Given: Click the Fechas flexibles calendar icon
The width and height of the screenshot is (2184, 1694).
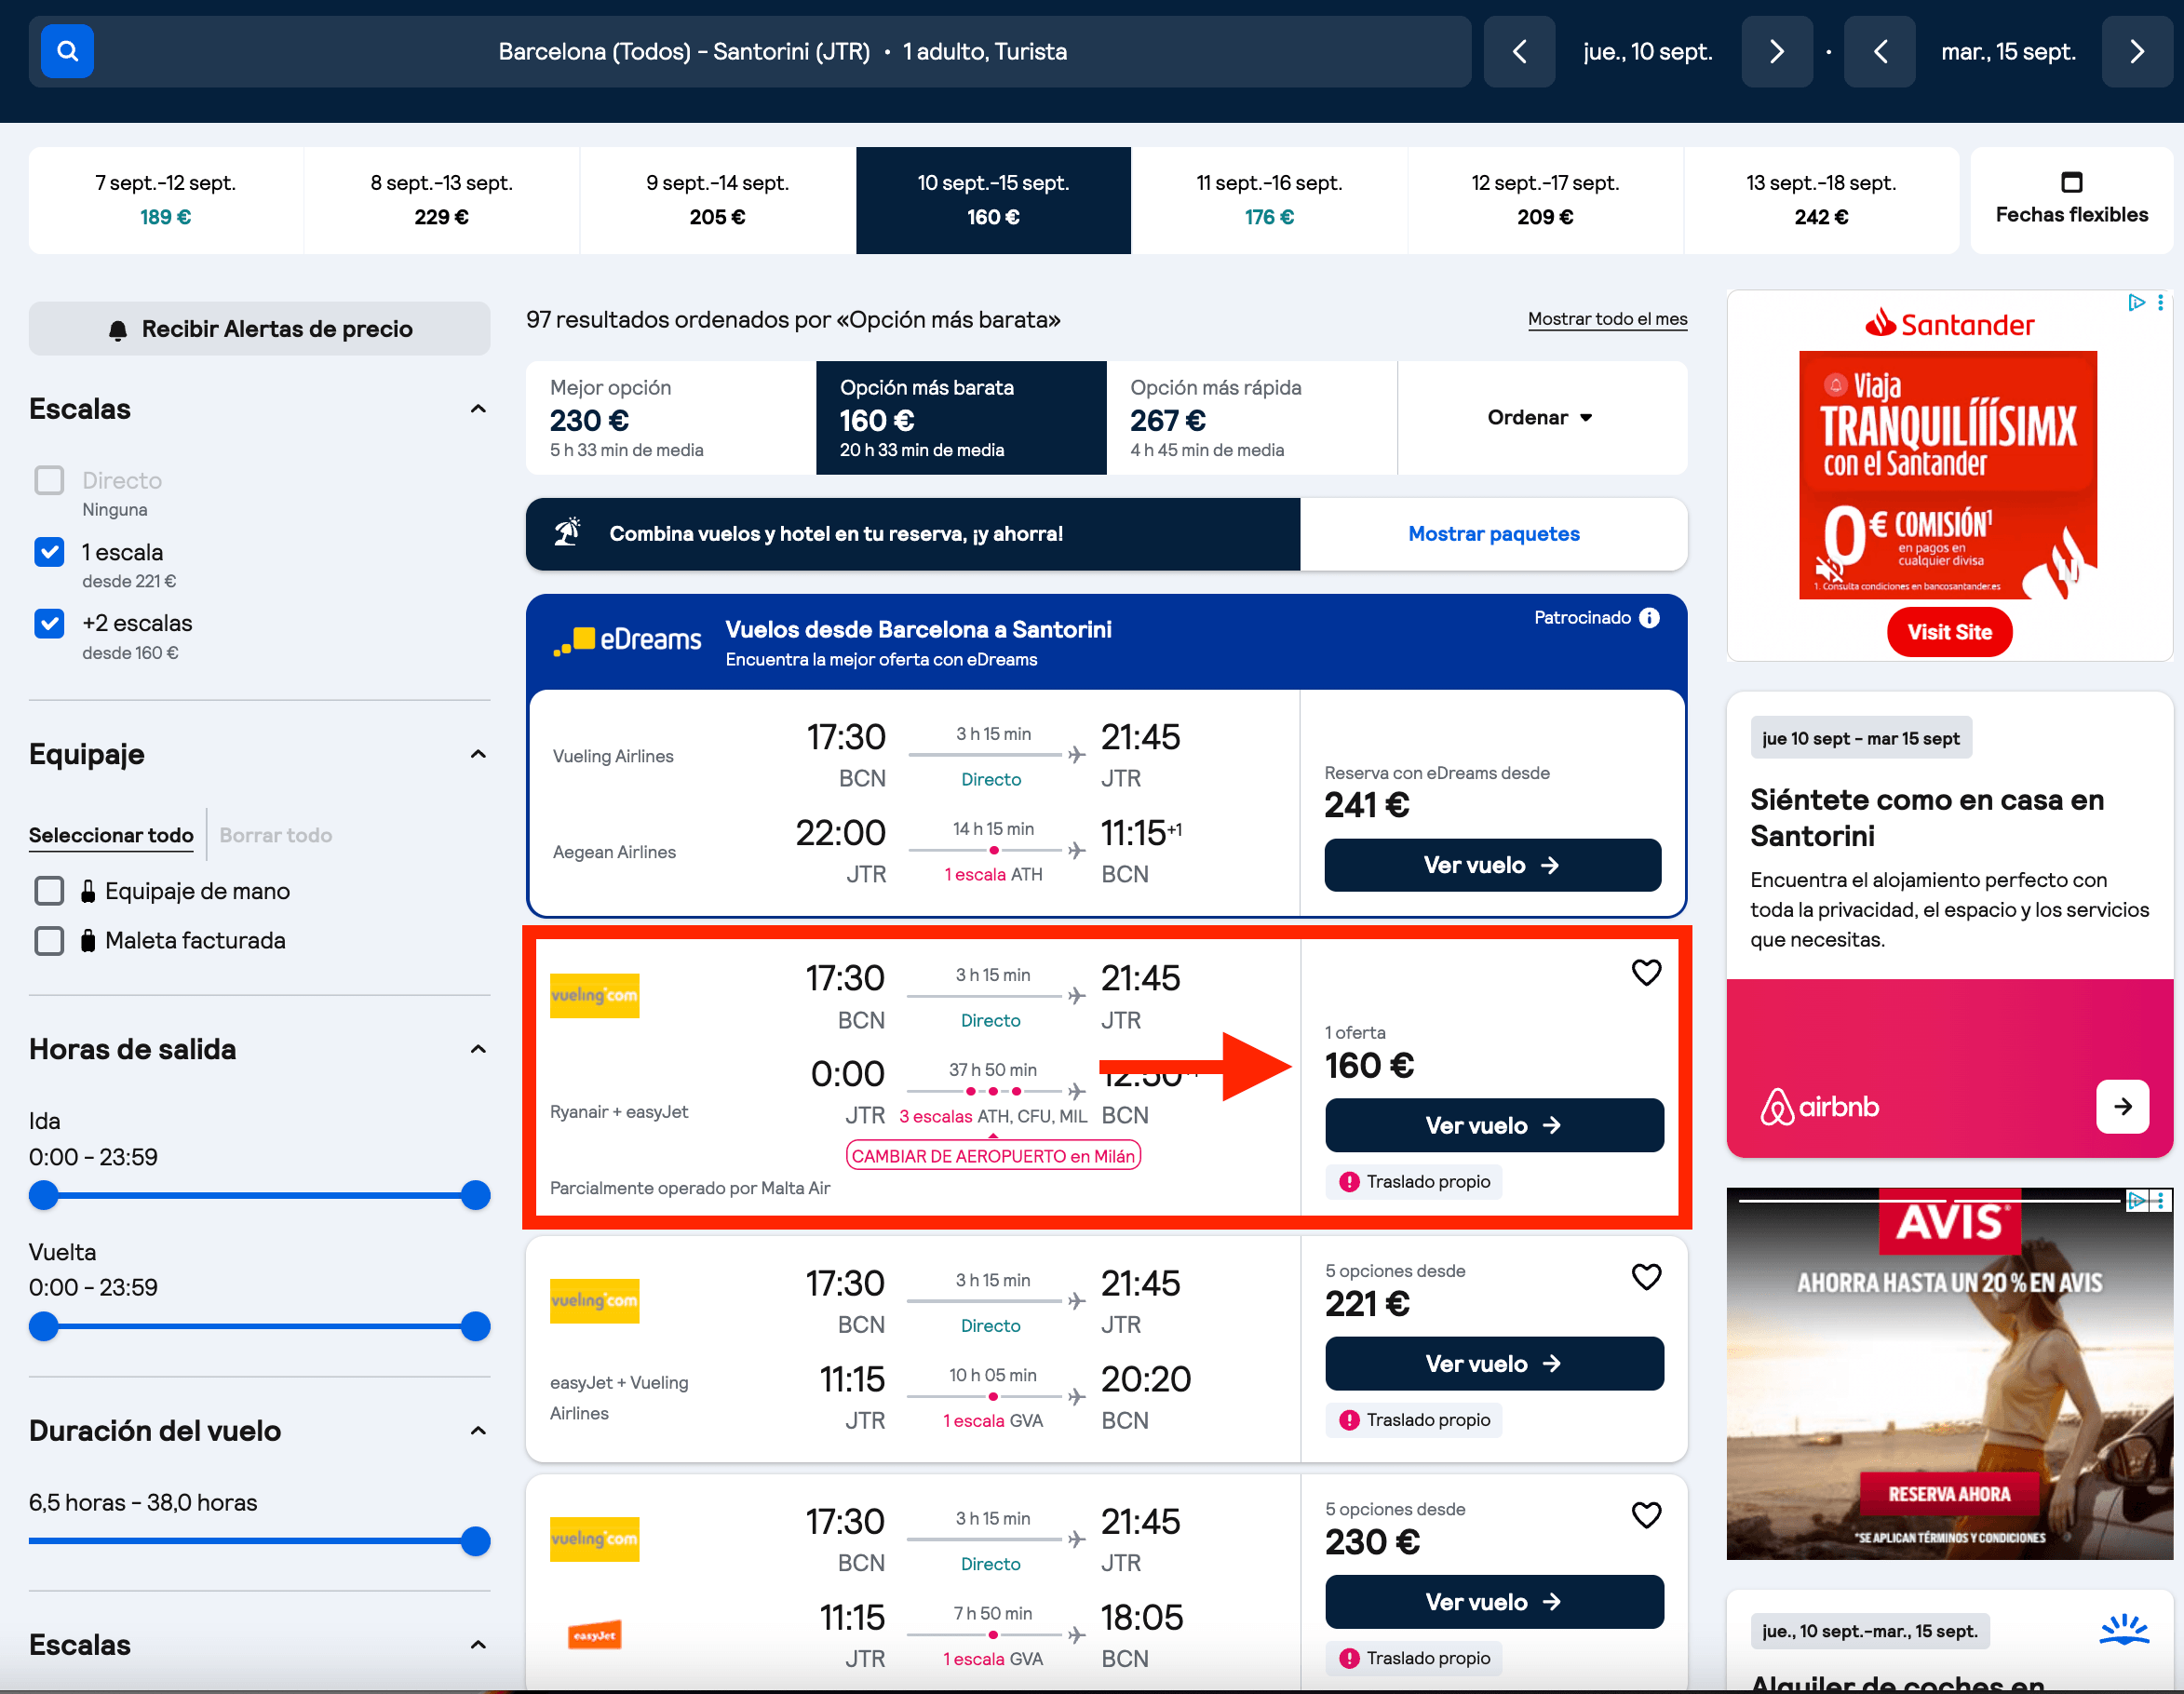Looking at the screenshot, I should click(x=2071, y=182).
